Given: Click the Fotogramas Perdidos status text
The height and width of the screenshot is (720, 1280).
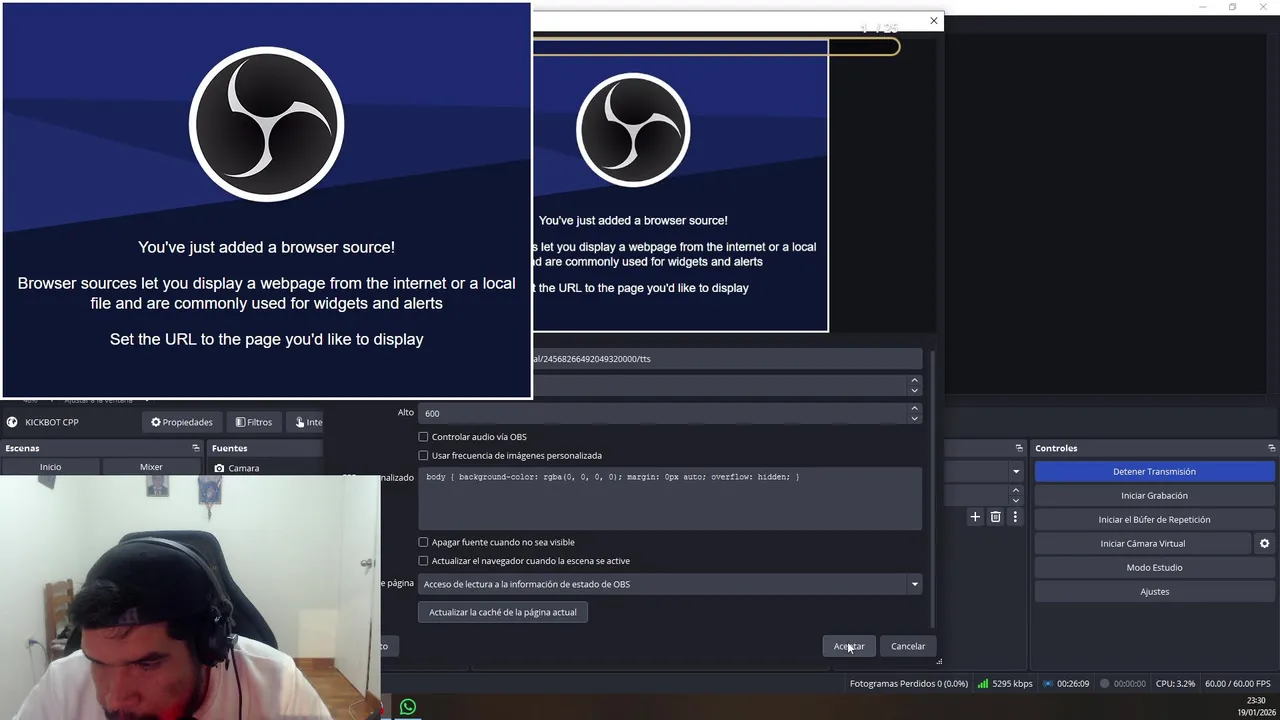Looking at the screenshot, I should (x=909, y=684).
